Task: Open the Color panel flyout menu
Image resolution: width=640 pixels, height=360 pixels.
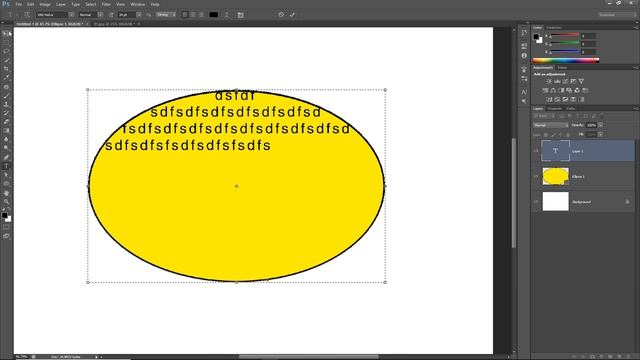Action: point(636,28)
